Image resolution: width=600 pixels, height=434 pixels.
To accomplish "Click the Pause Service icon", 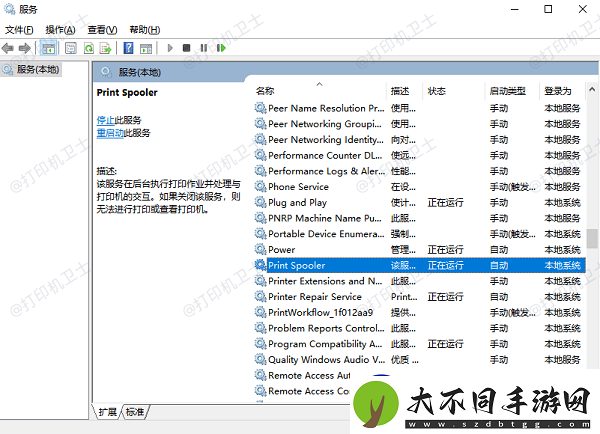I will coord(204,48).
